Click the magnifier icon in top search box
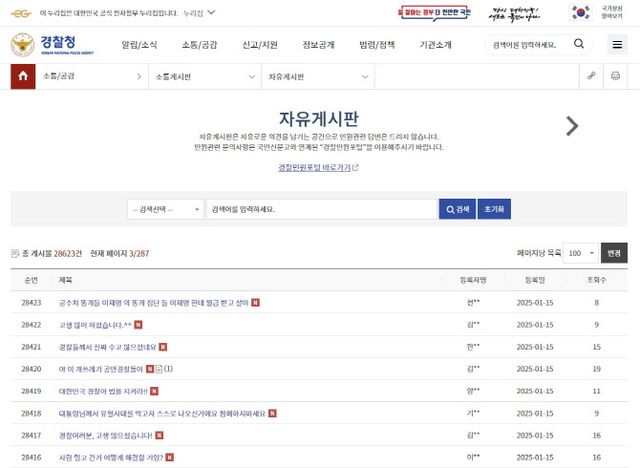Image resolution: width=640 pixels, height=468 pixels. point(579,45)
